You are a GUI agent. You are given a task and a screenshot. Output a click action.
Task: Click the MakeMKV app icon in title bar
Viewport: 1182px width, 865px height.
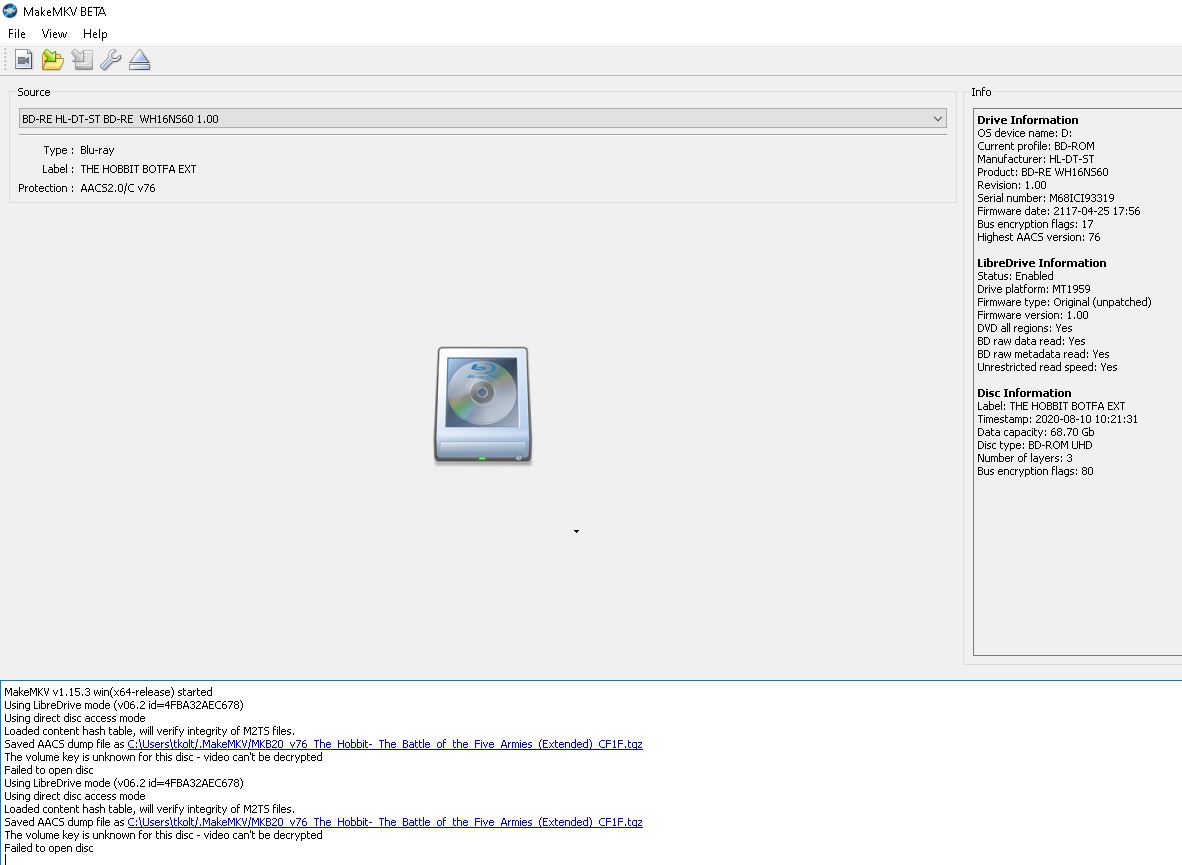[x=10, y=11]
